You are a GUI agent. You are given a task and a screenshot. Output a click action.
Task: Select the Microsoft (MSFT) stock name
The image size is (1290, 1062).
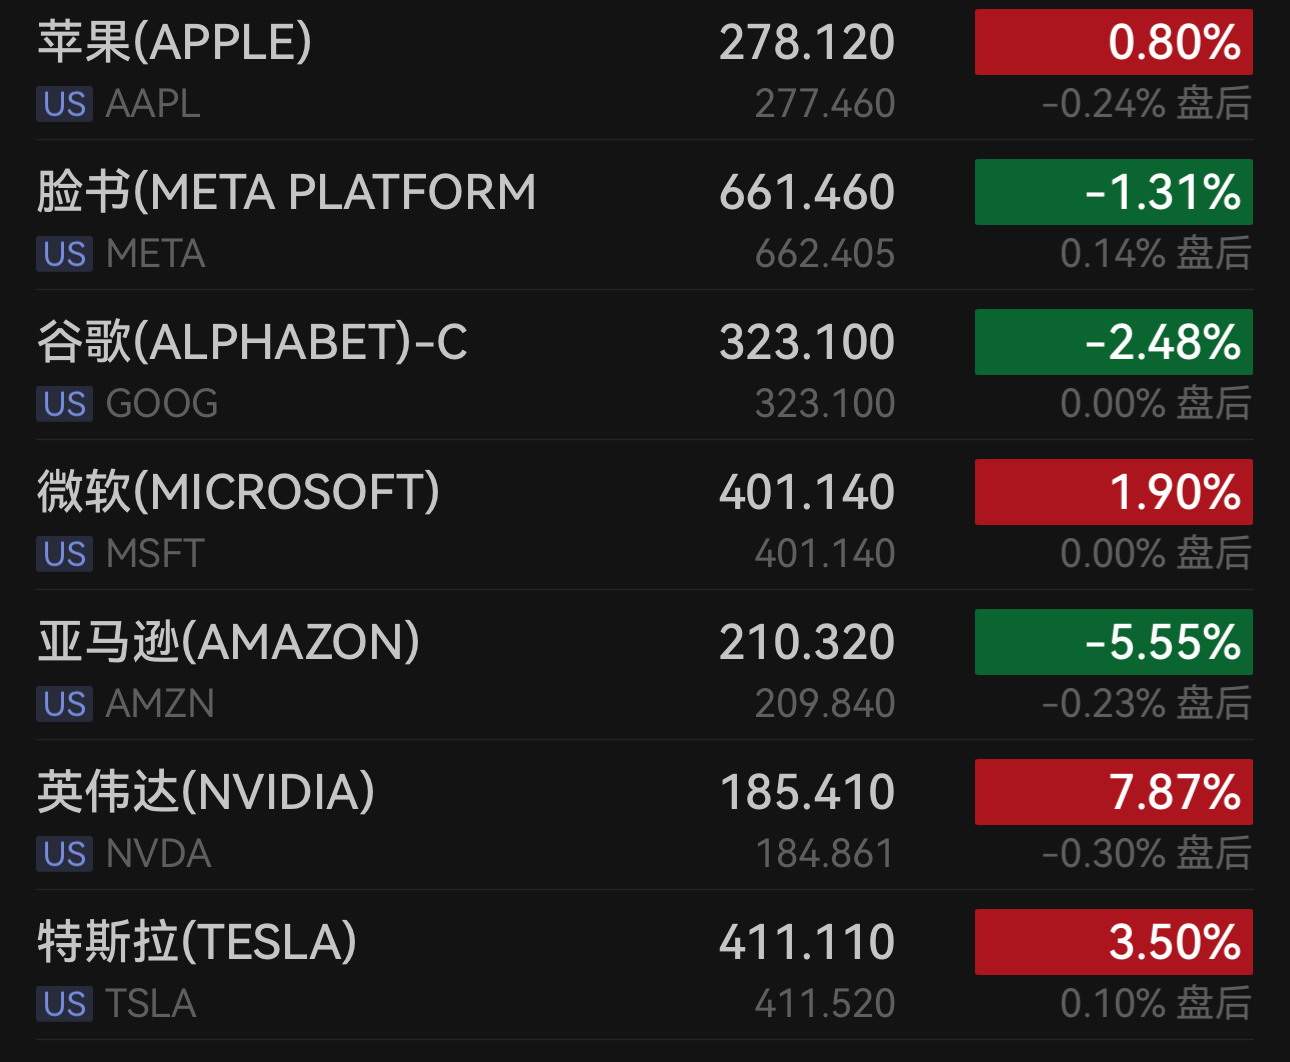point(238,492)
